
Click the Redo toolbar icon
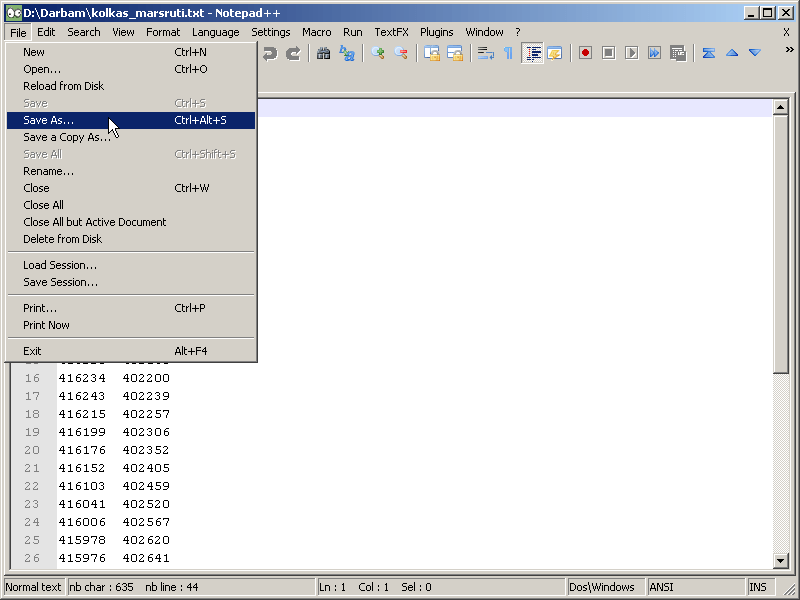(293, 53)
